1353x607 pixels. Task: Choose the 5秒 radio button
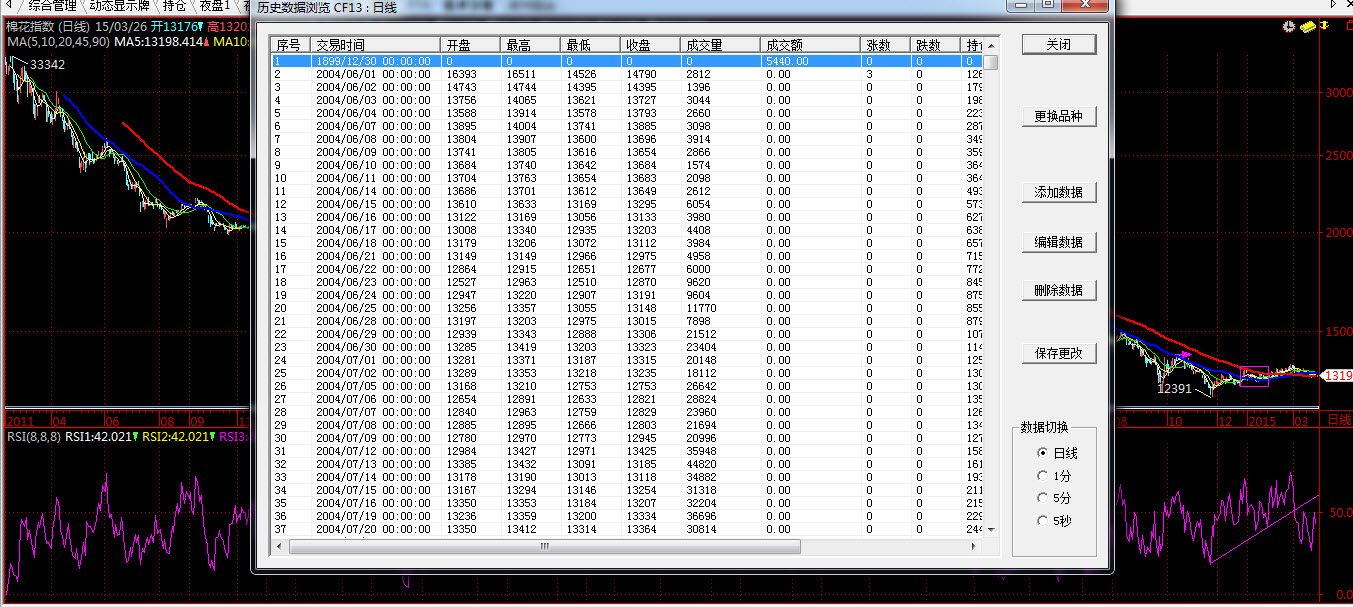pyautogui.click(x=1044, y=521)
